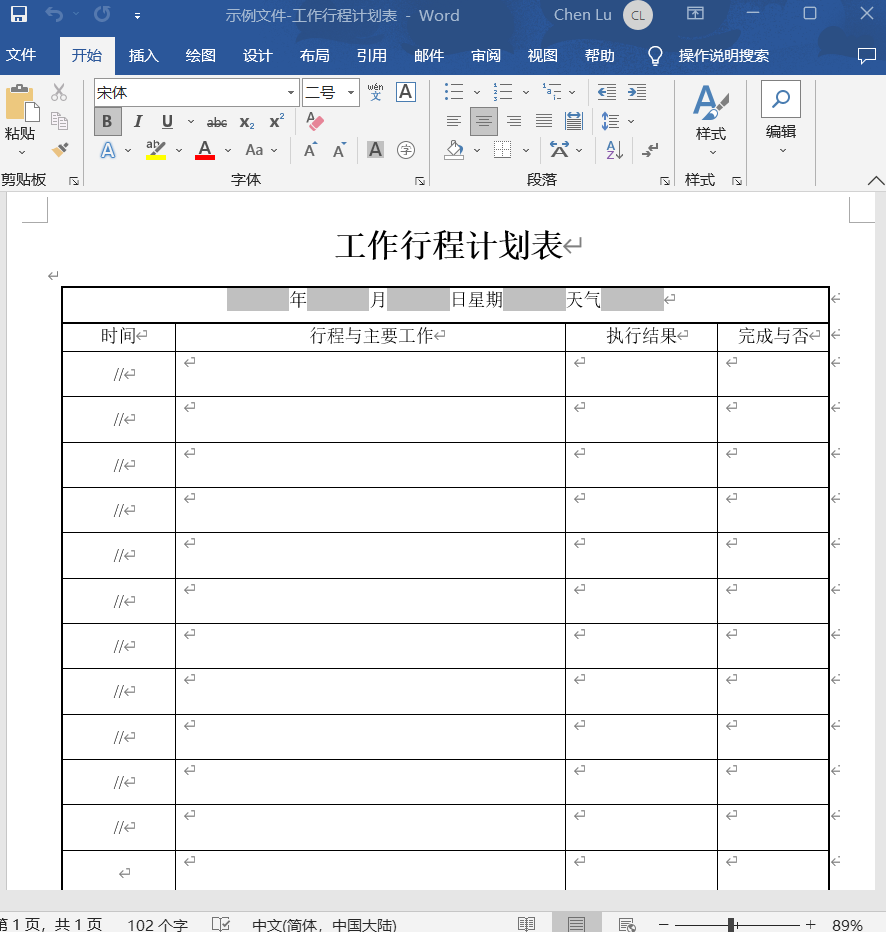The image size is (886, 932).
Task: Open the line spacing dropdown
Action: tap(613, 121)
